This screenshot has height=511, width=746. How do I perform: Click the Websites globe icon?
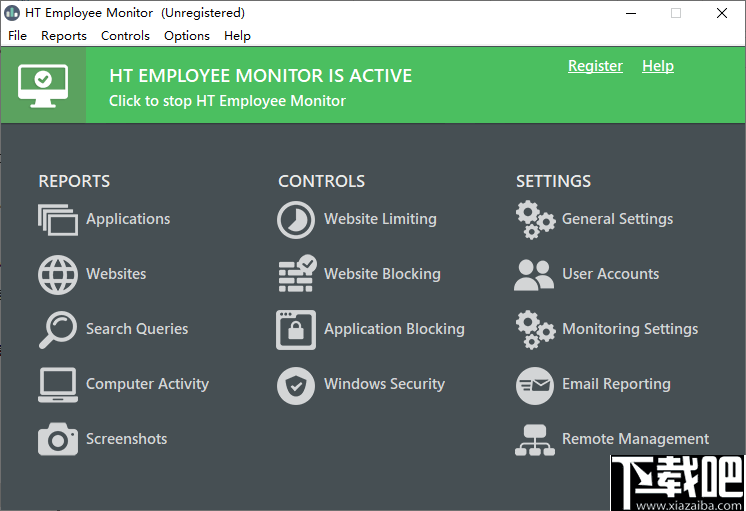tap(58, 275)
